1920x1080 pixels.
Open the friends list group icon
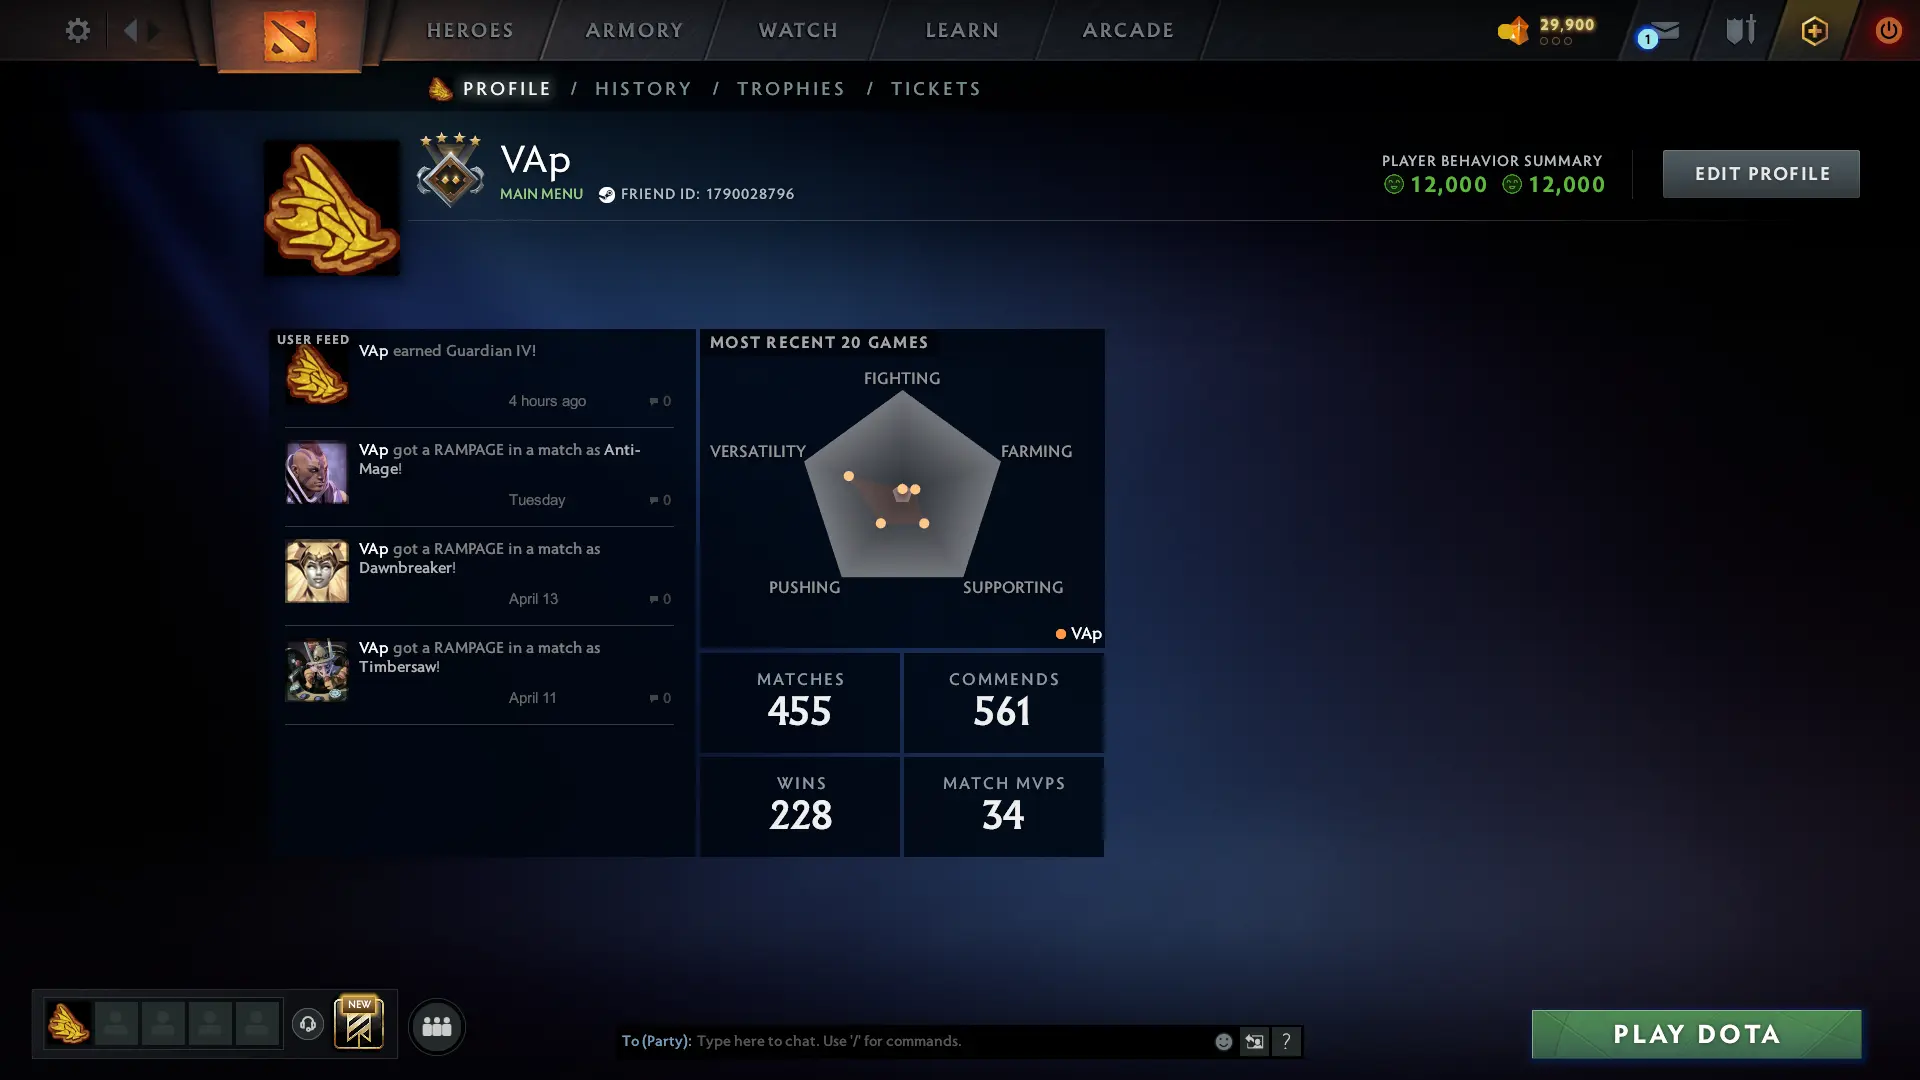pos(436,1026)
